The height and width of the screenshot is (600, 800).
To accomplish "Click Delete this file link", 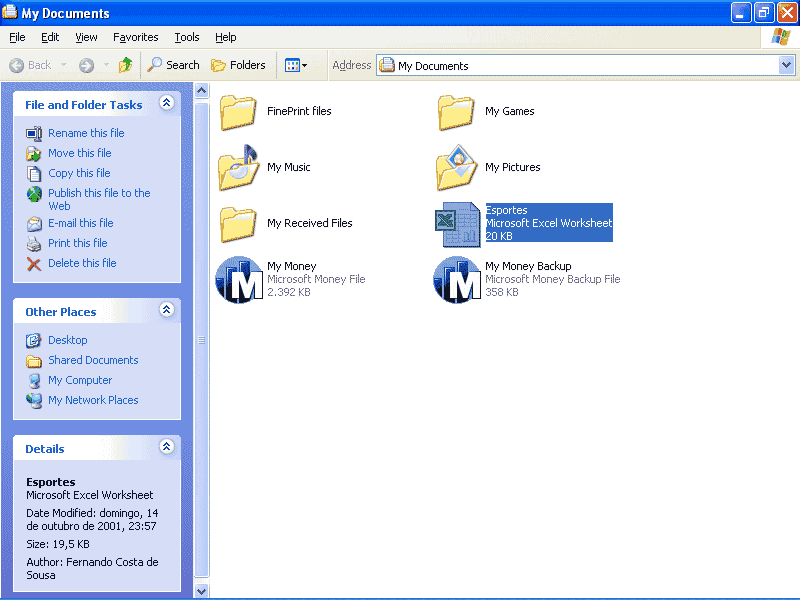I will tap(82, 263).
